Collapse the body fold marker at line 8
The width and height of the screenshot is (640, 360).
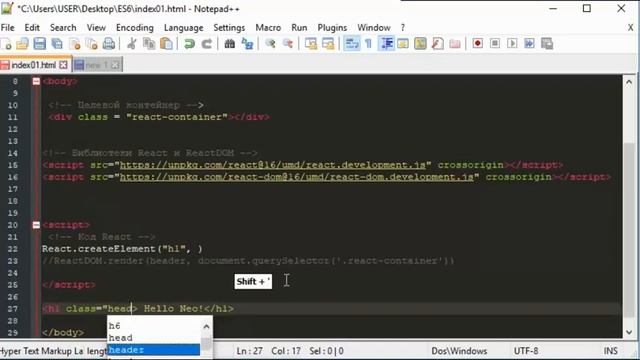36,81
